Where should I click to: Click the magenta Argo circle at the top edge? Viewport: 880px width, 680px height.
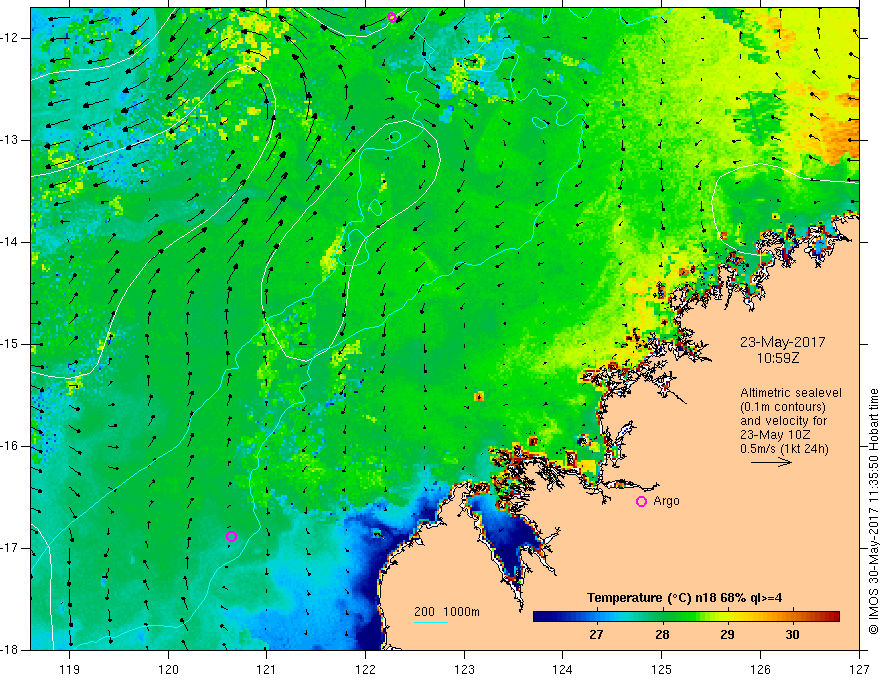[392, 17]
